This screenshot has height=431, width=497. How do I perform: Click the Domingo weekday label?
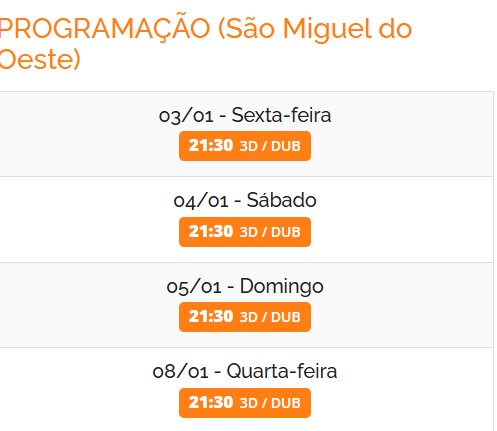281,287
